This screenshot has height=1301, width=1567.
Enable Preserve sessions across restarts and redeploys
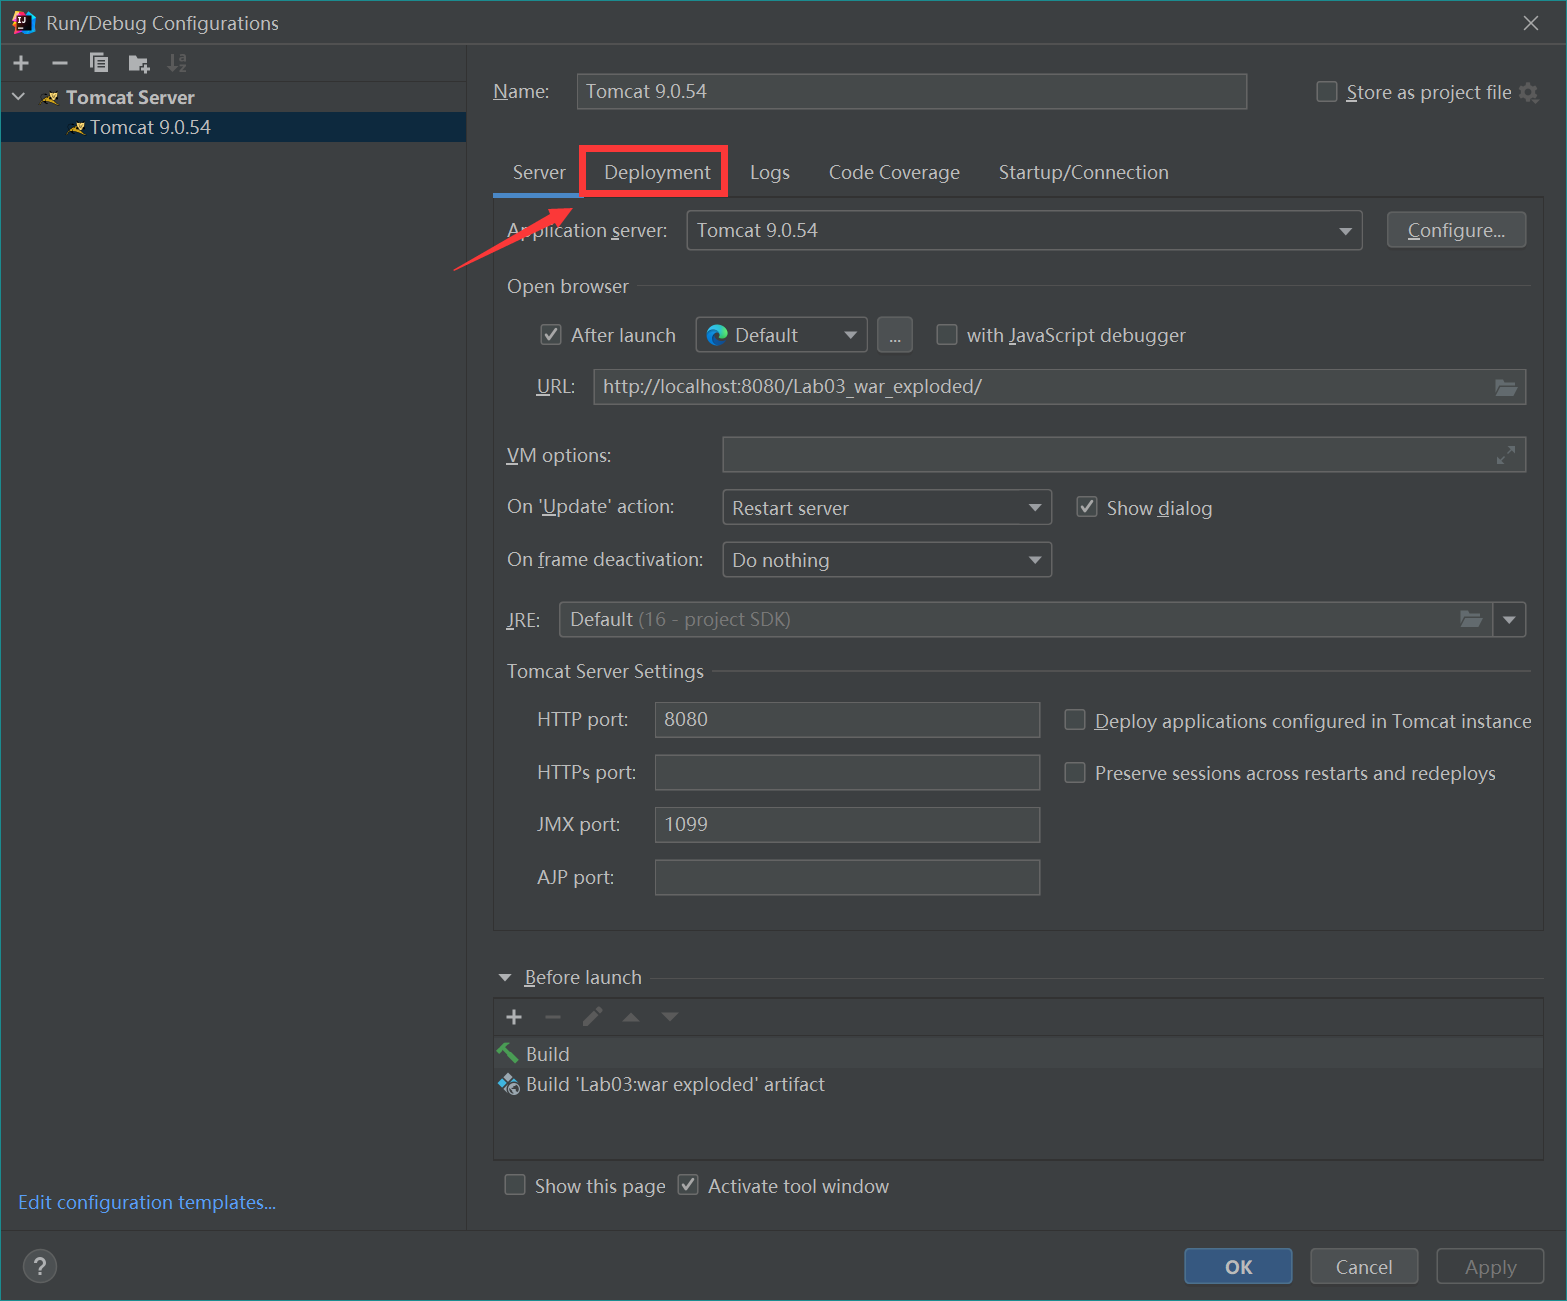[1075, 772]
